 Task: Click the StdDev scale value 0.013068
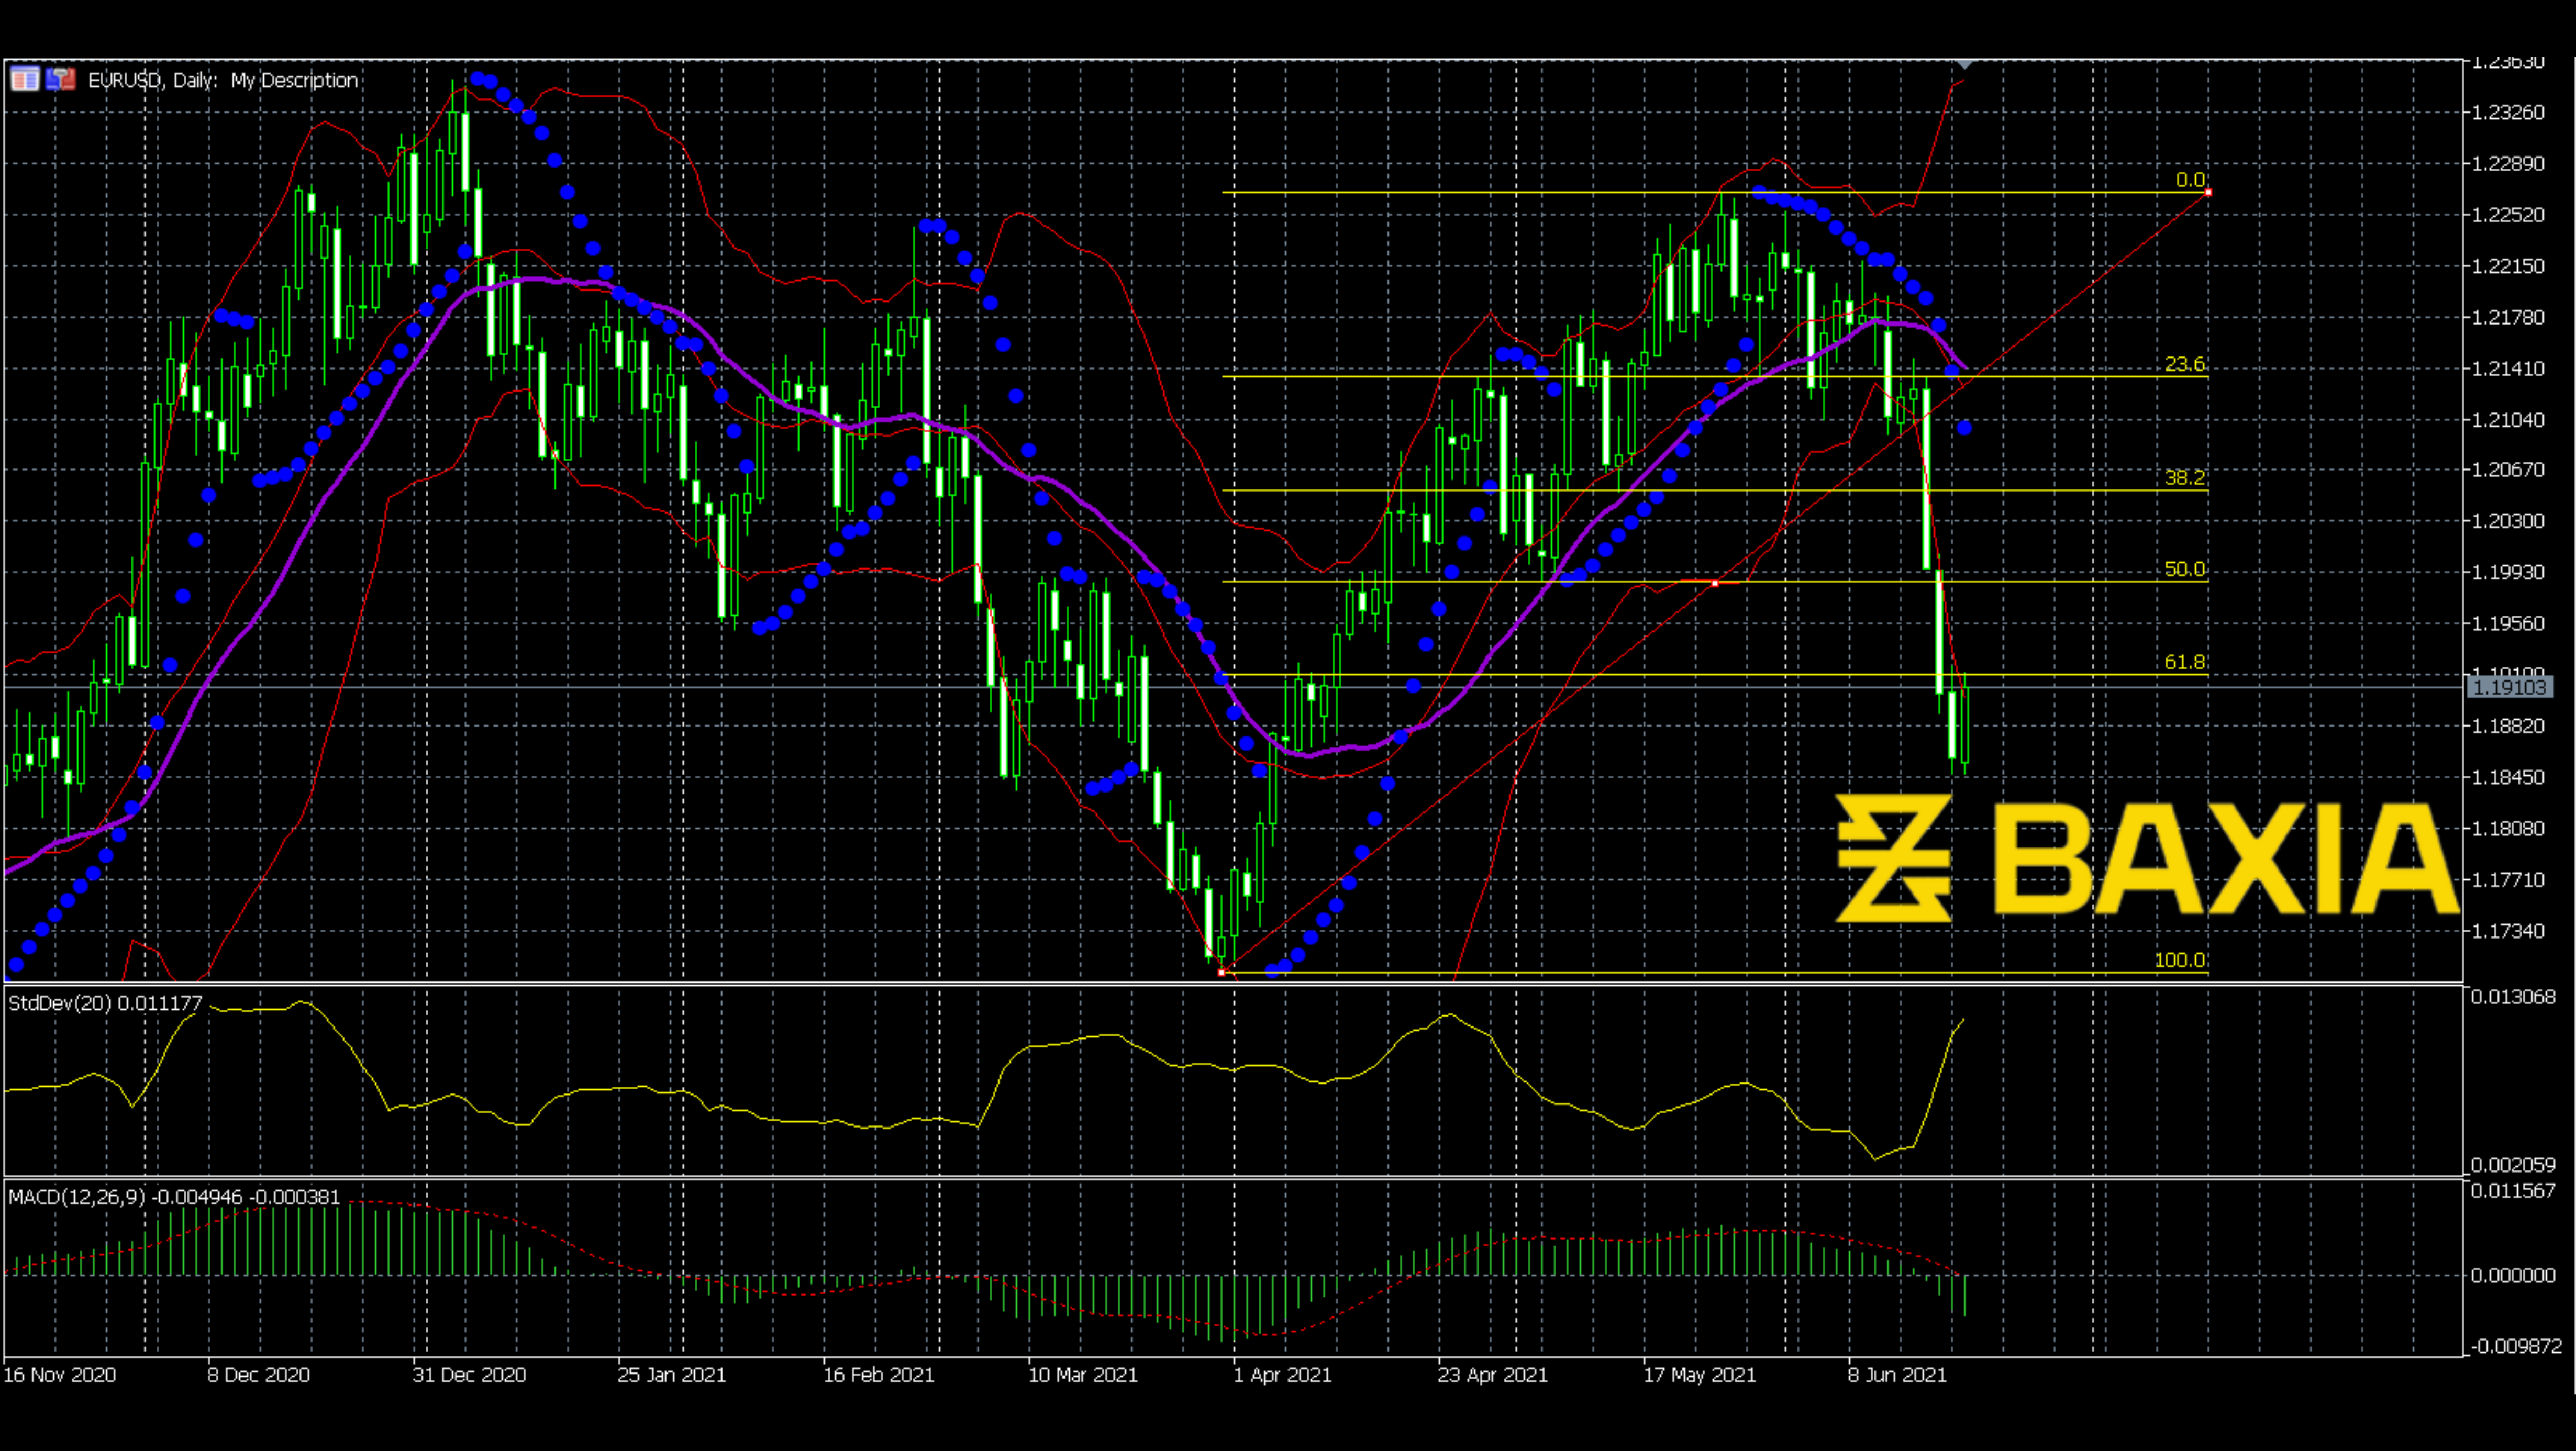coord(2513,997)
